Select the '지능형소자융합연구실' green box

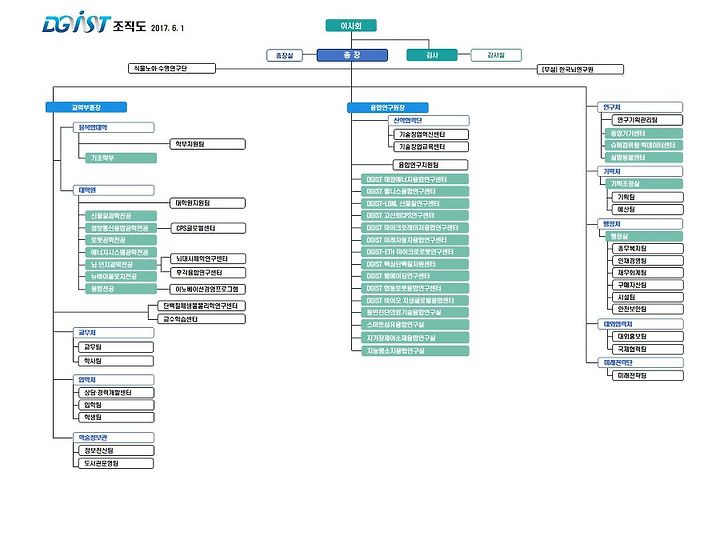[x=415, y=351]
